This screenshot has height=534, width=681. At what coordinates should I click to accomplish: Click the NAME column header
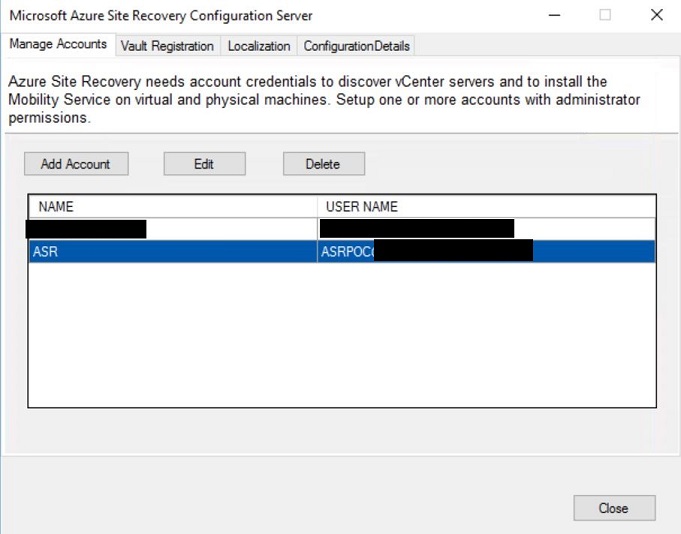click(x=173, y=207)
